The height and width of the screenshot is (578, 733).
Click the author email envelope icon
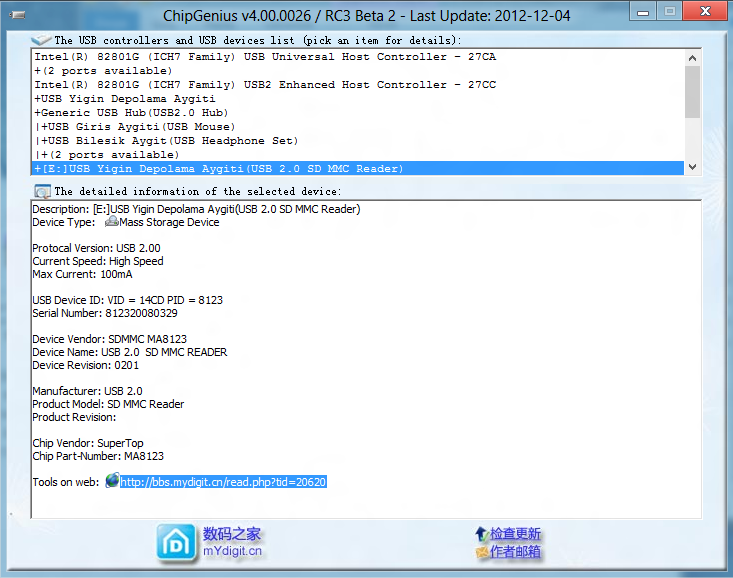click(x=482, y=552)
